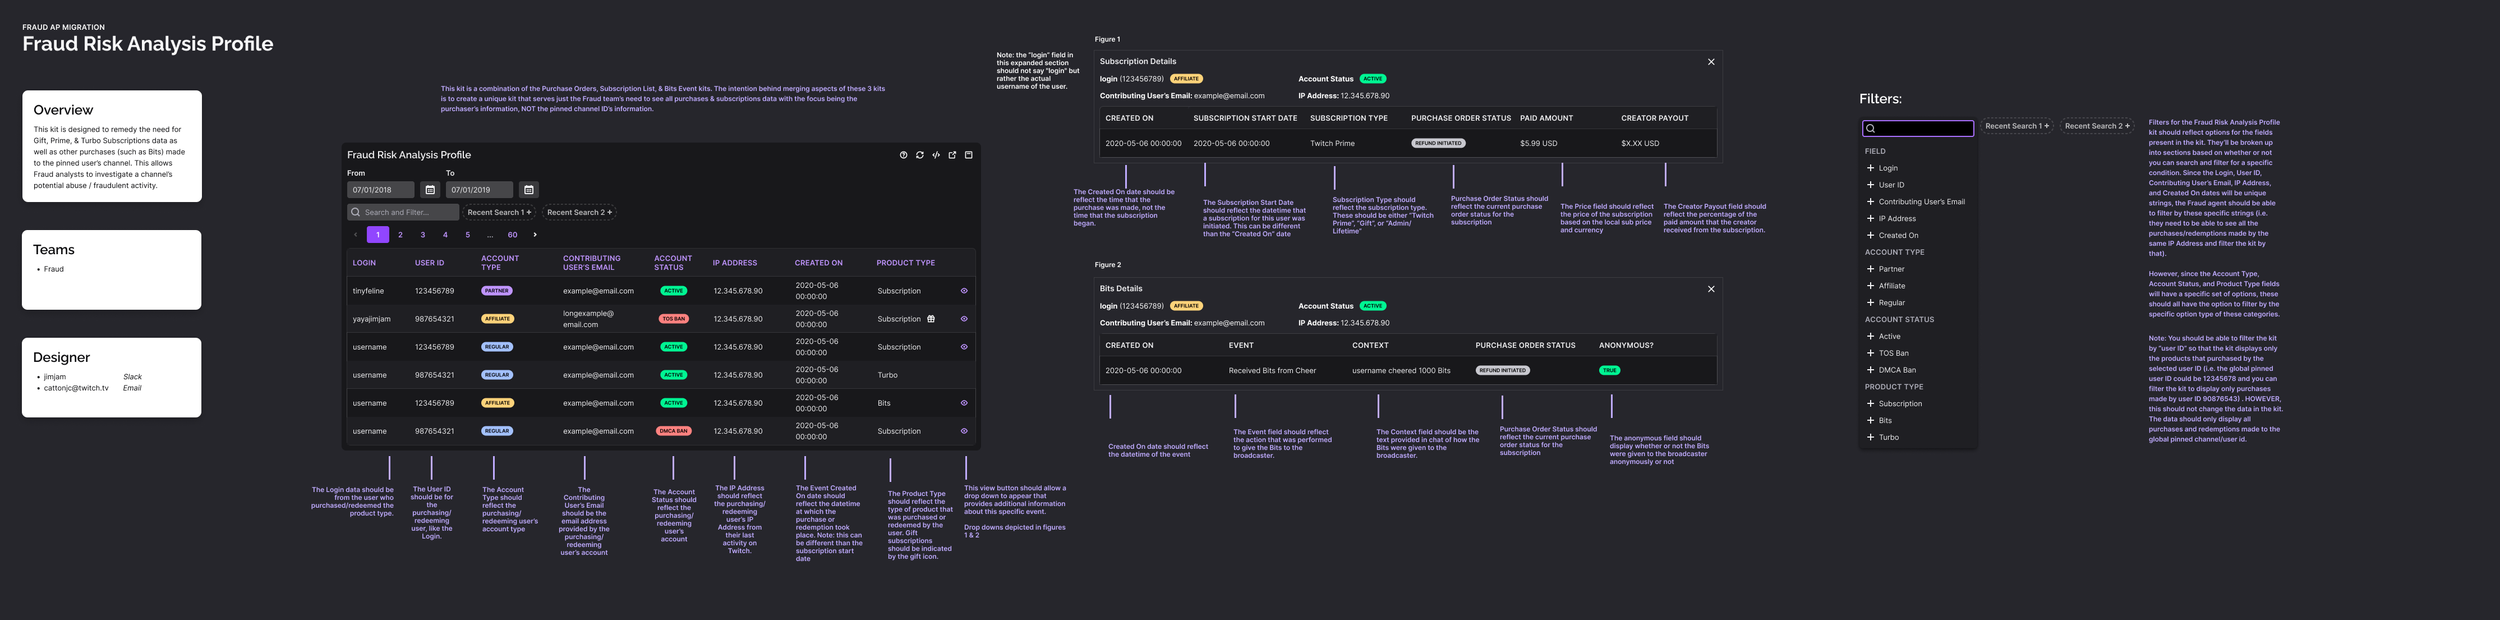Screen dimensions: 2500x620
Task: Click the USER ID column header
Action: click(x=430, y=263)
